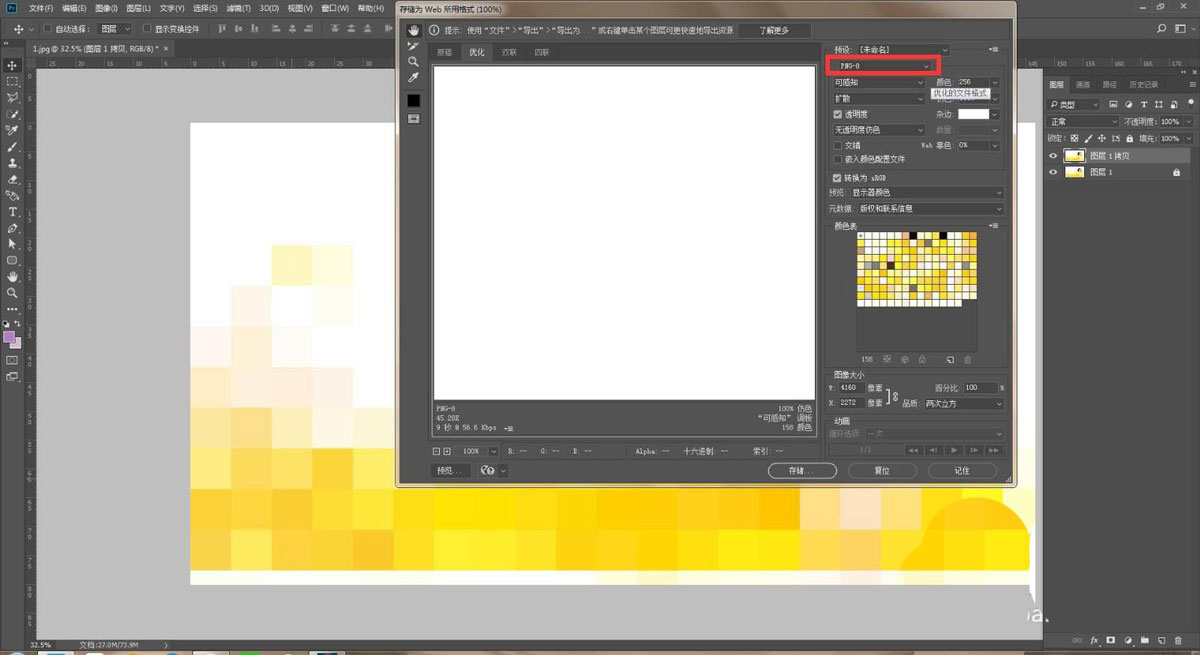
Task: Click the 百分比 percent input field
Action: (981, 387)
